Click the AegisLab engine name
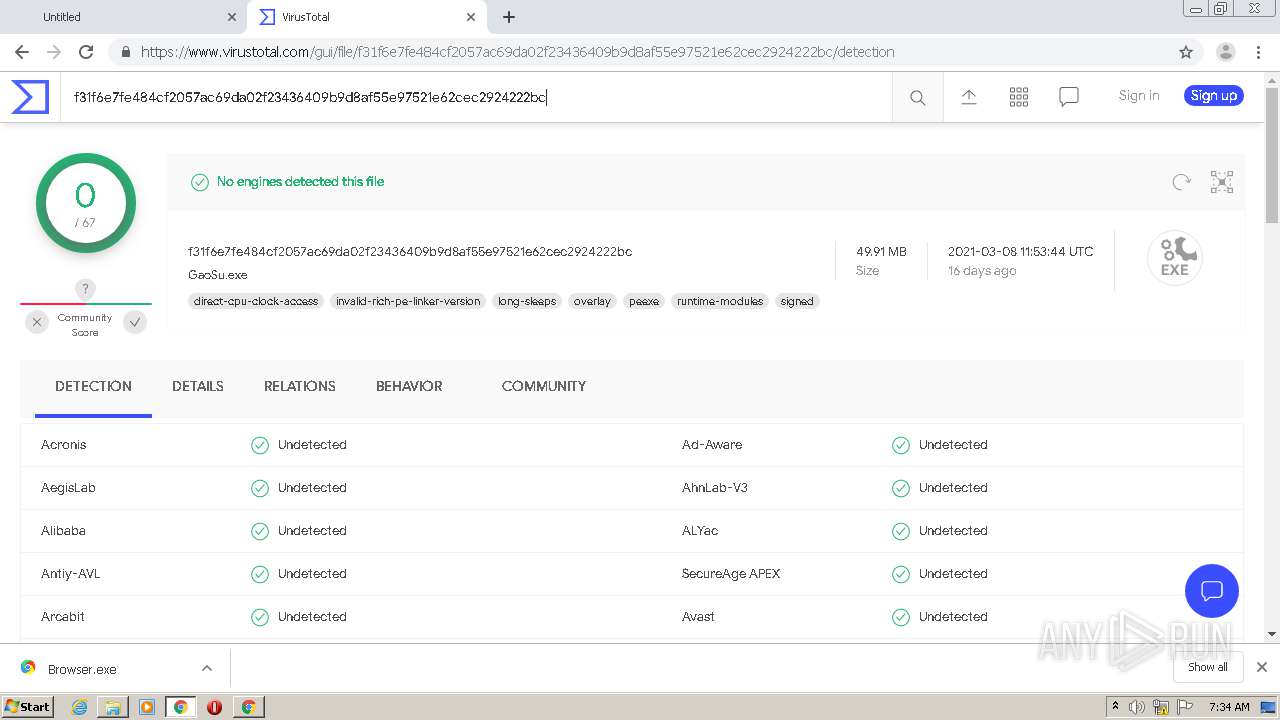1280x720 pixels. coord(68,488)
